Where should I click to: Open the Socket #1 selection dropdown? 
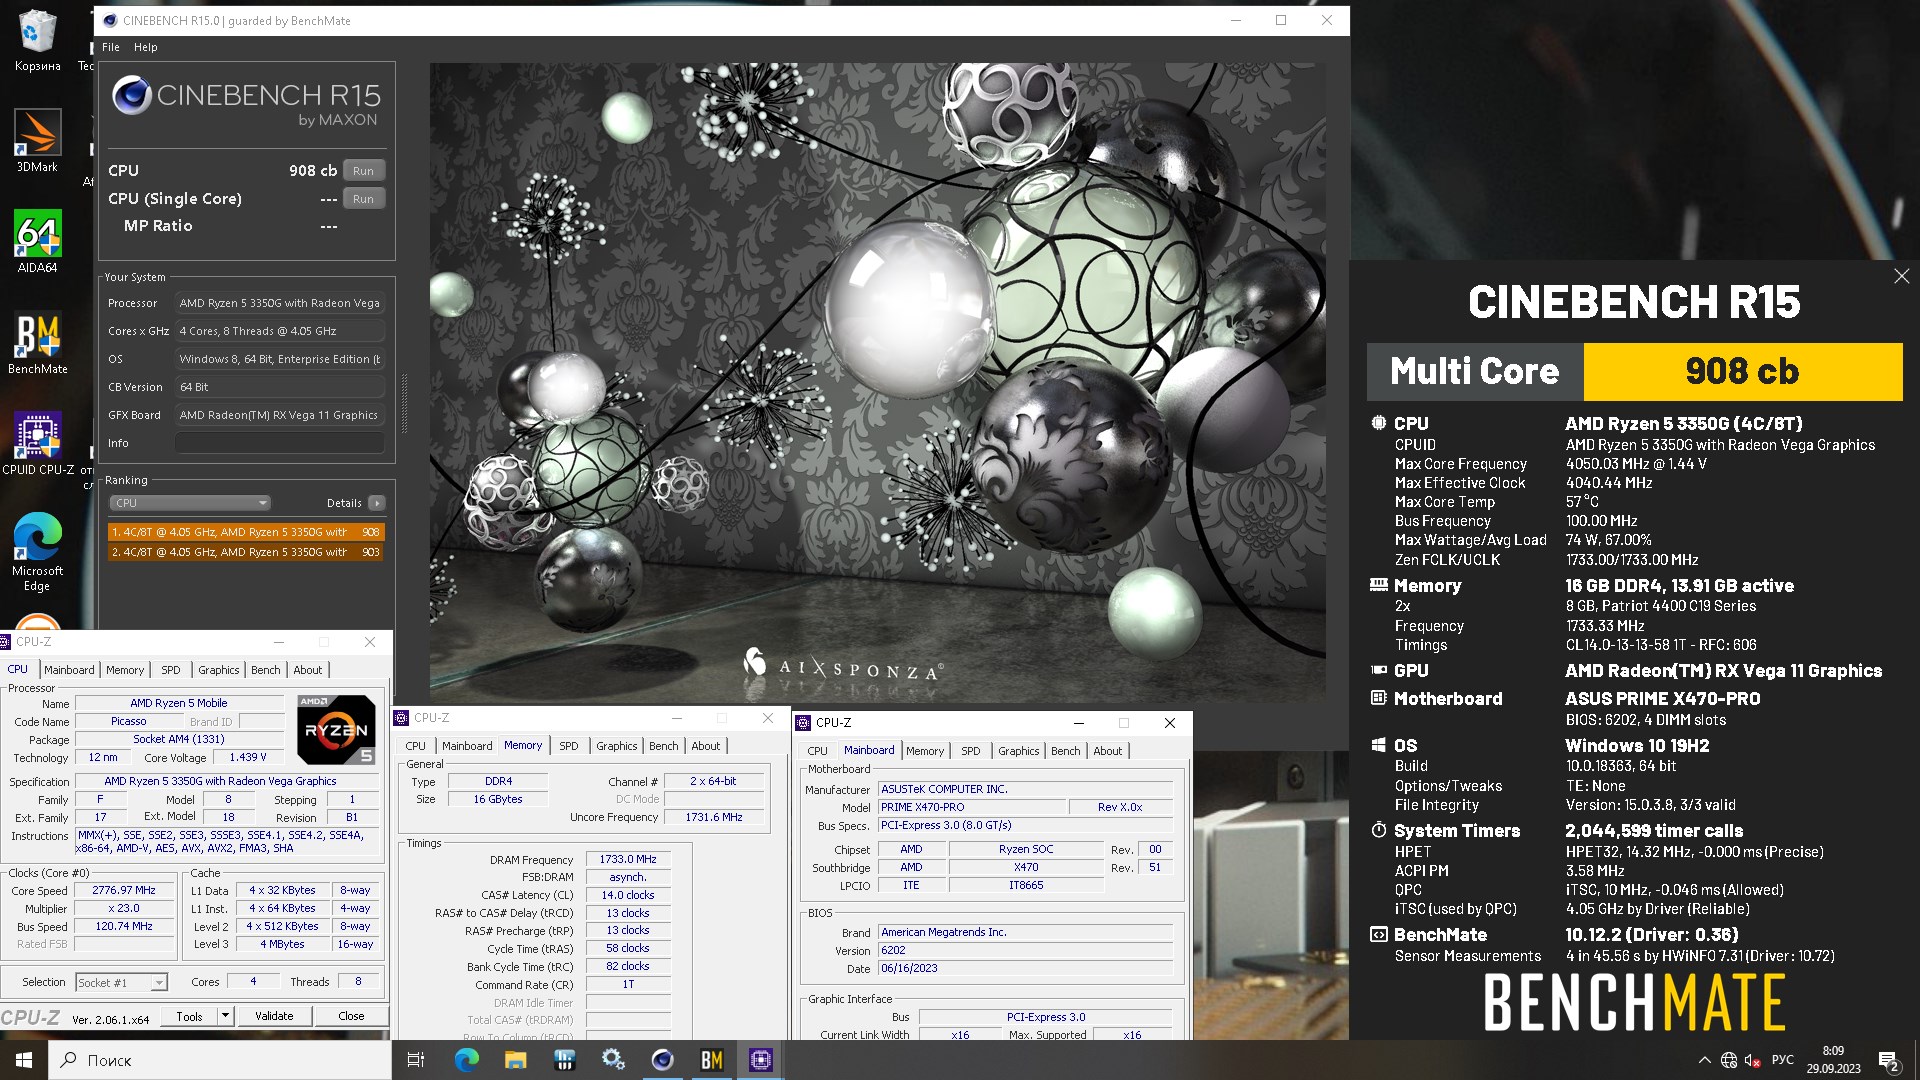[121, 983]
